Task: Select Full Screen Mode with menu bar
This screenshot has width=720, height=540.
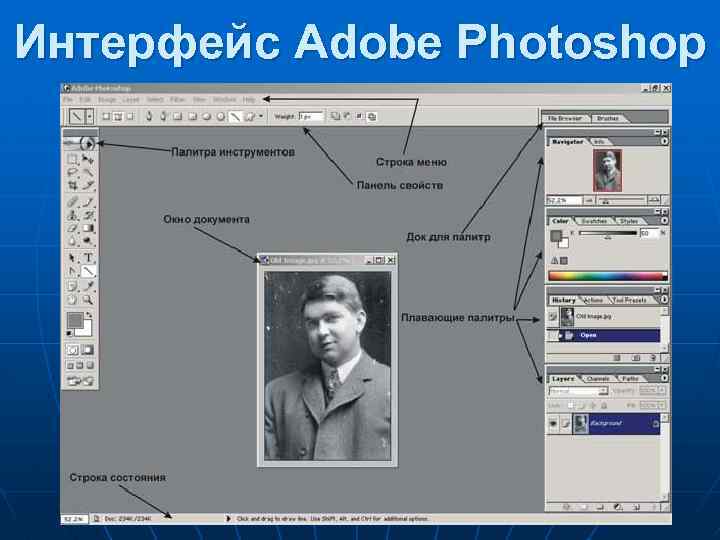Action: point(80,366)
